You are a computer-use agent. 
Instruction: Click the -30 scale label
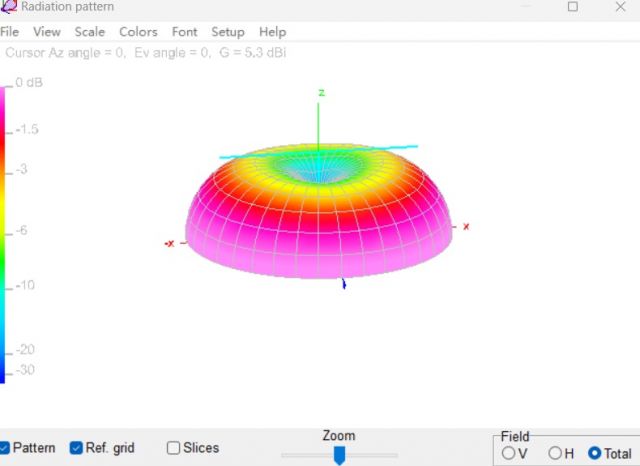(x=25, y=370)
